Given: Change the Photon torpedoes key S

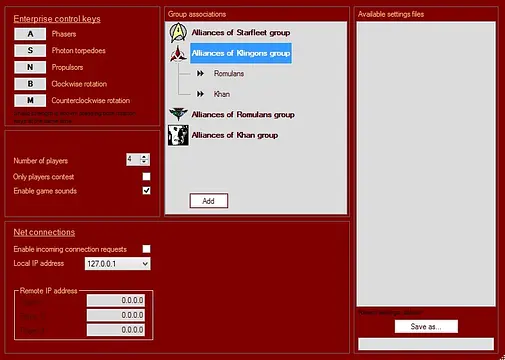Looking at the screenshot, I should 30,50.
